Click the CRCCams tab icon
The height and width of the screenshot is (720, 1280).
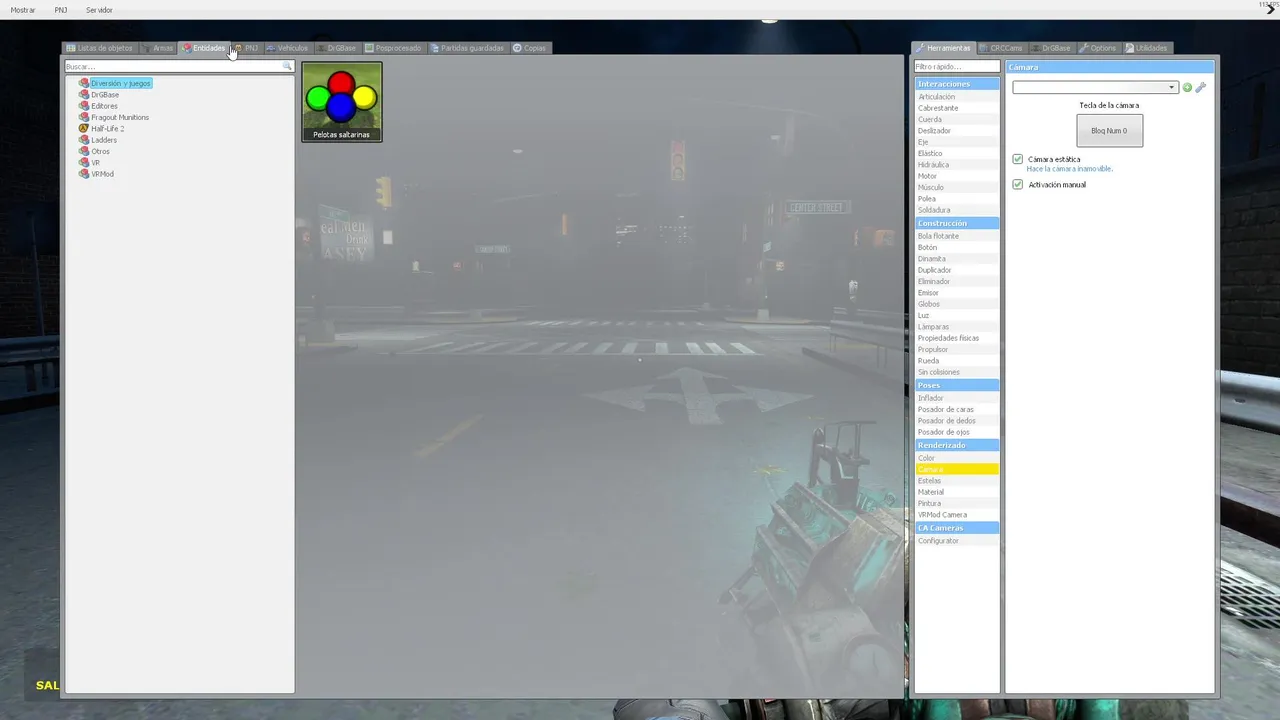(x=984, y=48)
